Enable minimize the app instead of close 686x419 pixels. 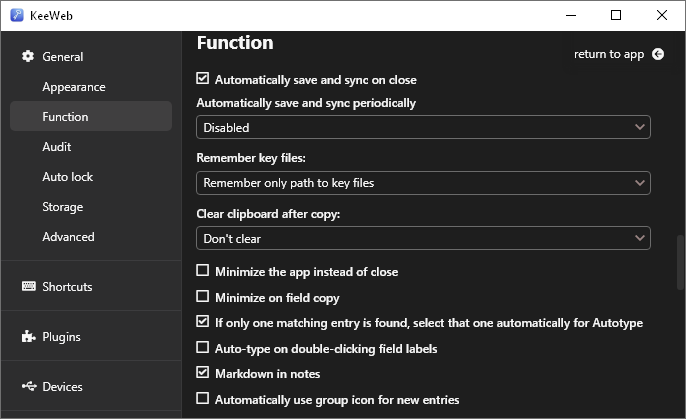coord(203,271)
